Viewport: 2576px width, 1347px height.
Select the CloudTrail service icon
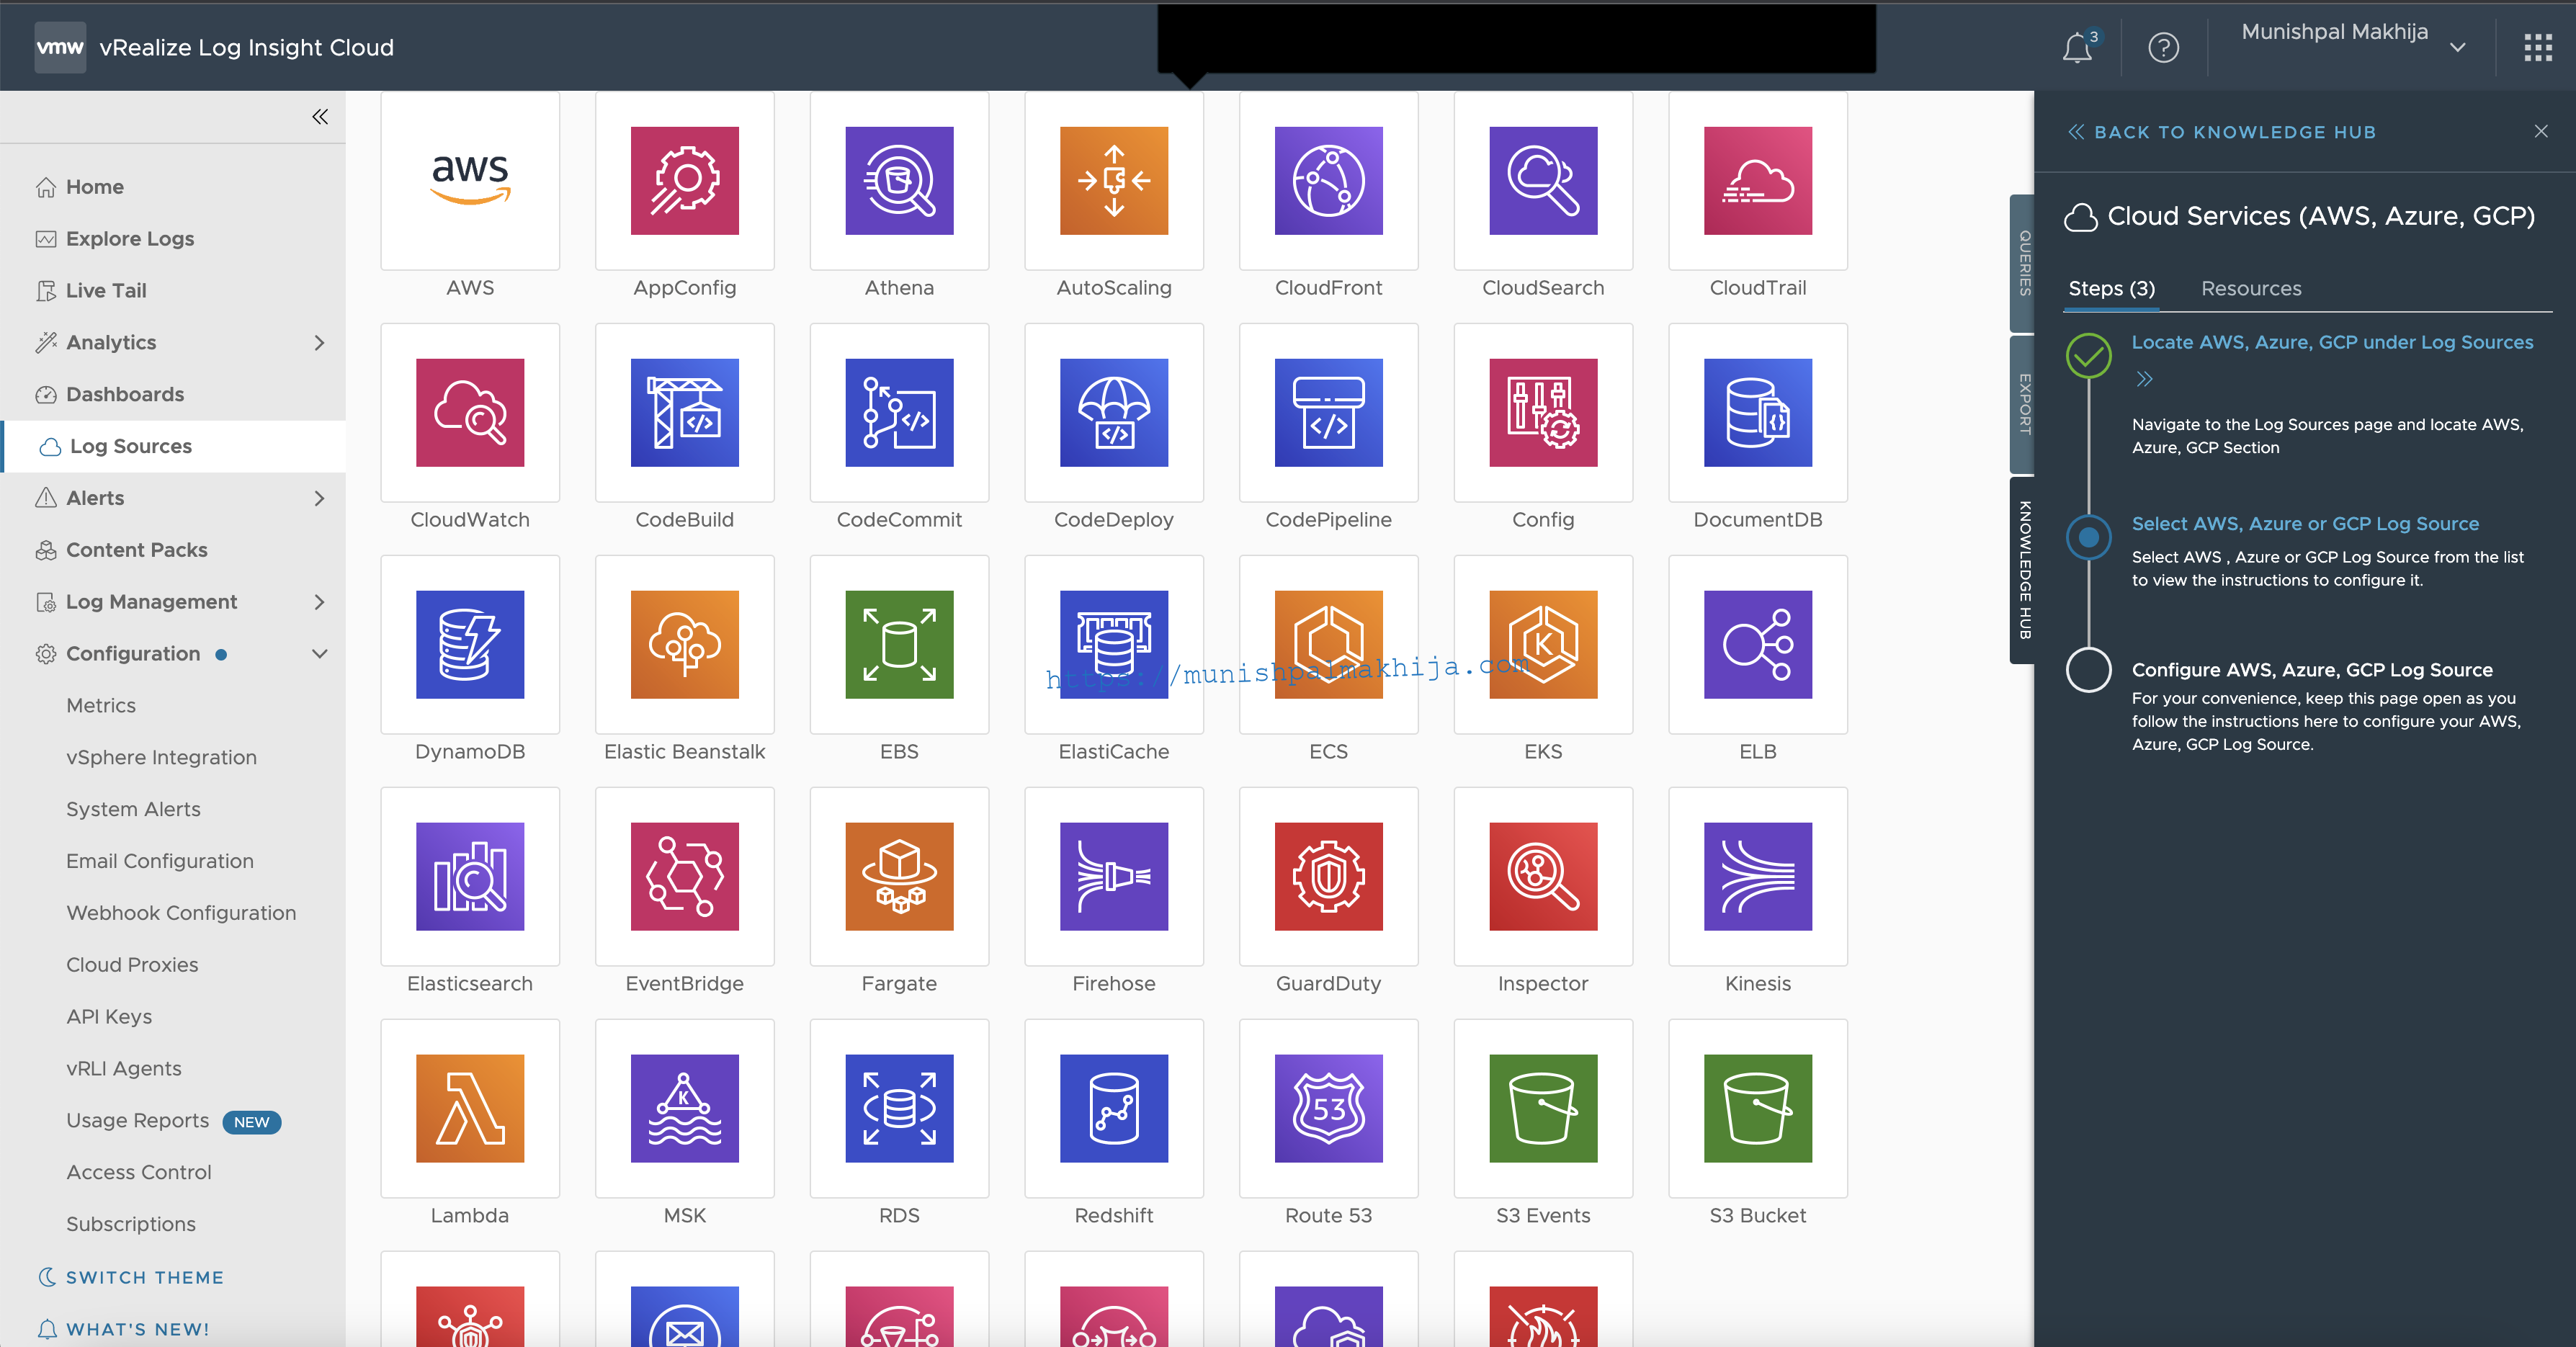[x=1758, y=181]
